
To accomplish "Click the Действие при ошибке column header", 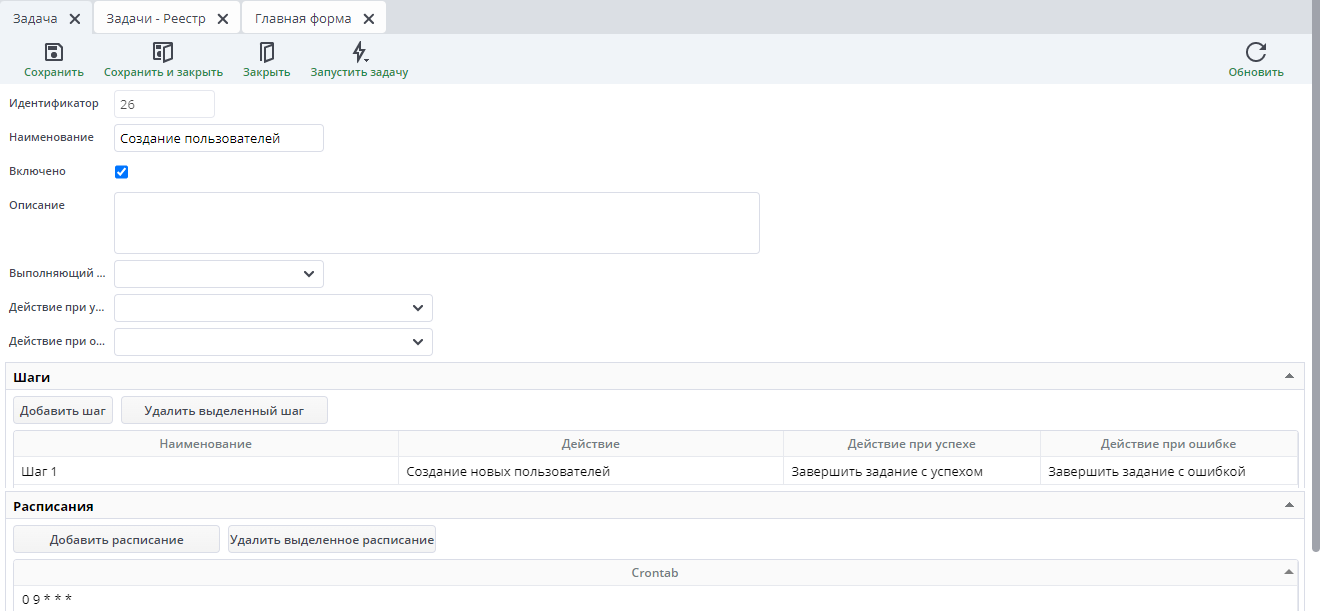I will pos(1169,444).
